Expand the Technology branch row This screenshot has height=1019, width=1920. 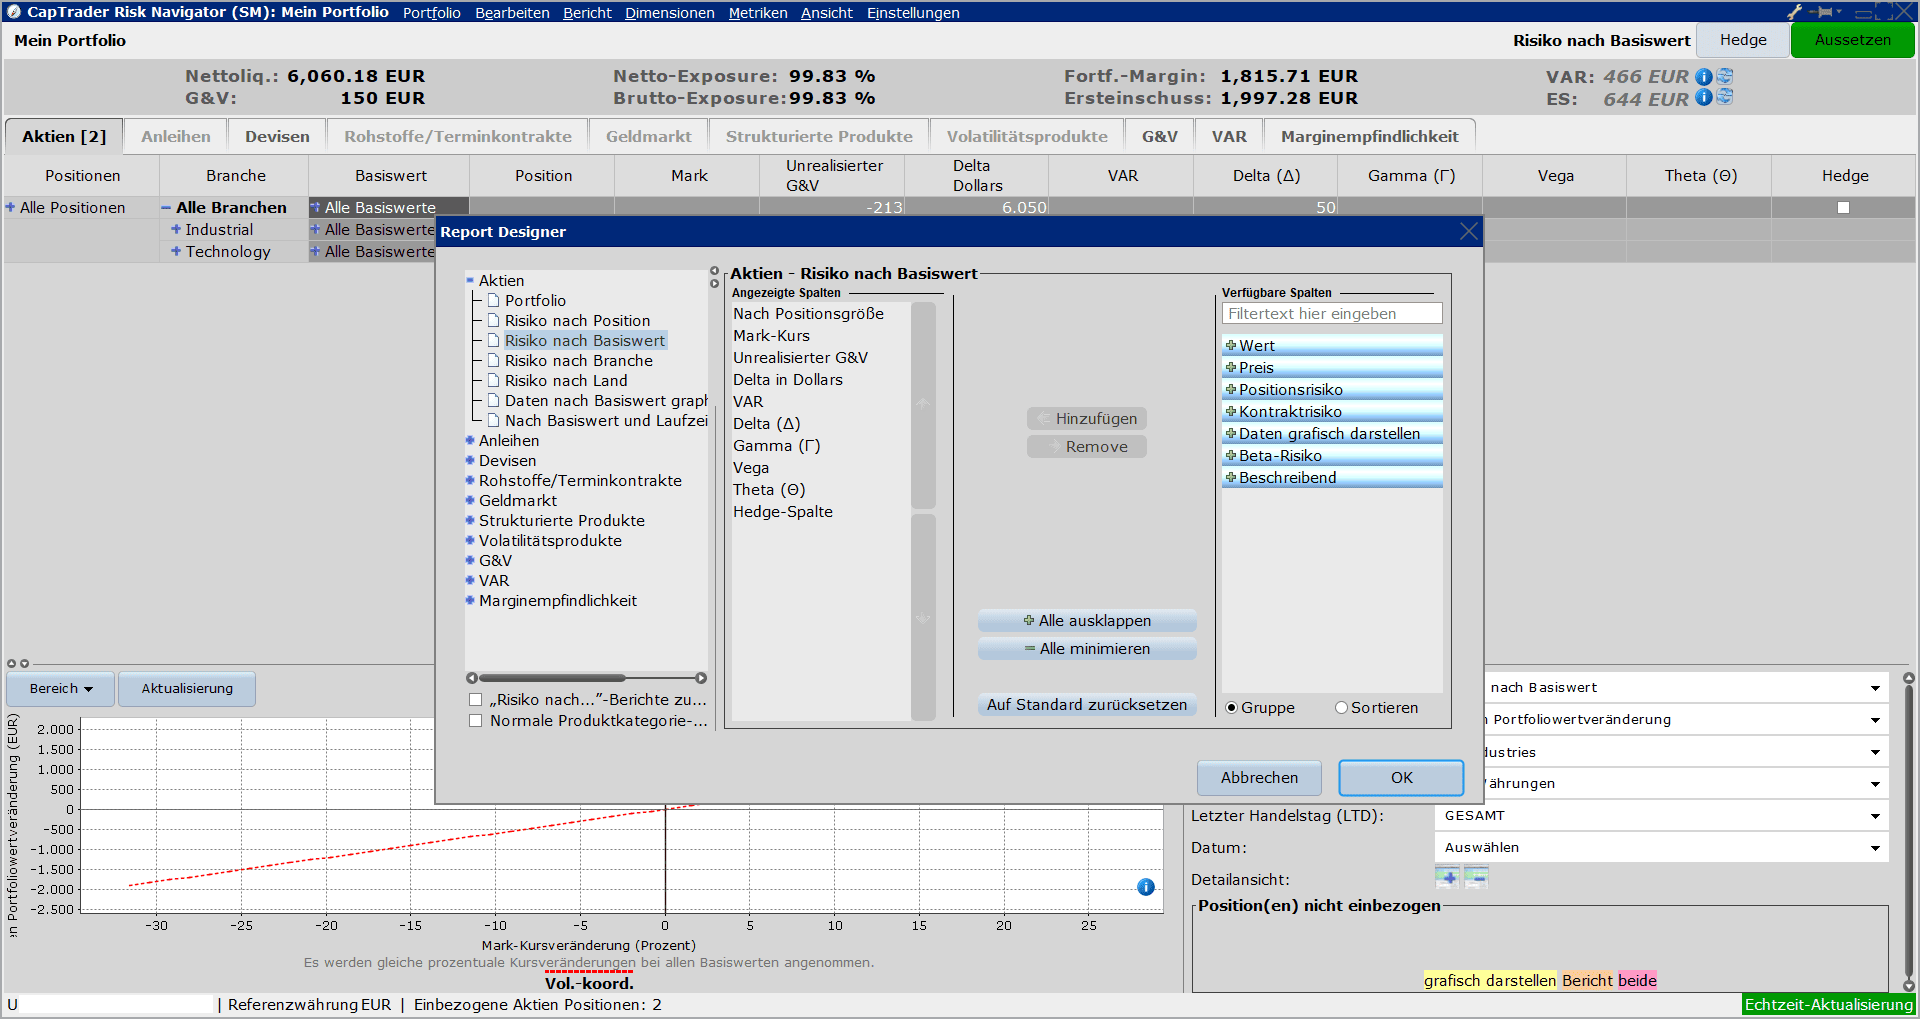pyautogui.click(x=176, y=251)
